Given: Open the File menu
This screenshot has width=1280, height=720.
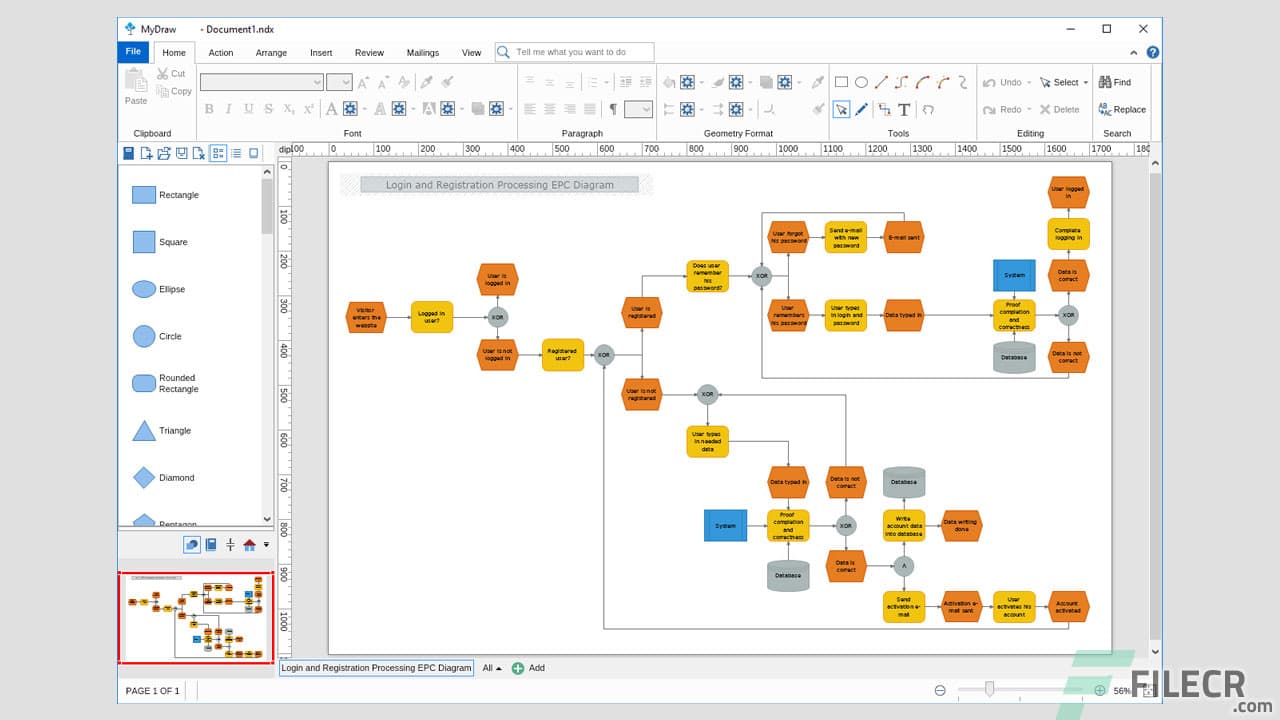Looking at the screenshot, I should click(x=132, y=52).
